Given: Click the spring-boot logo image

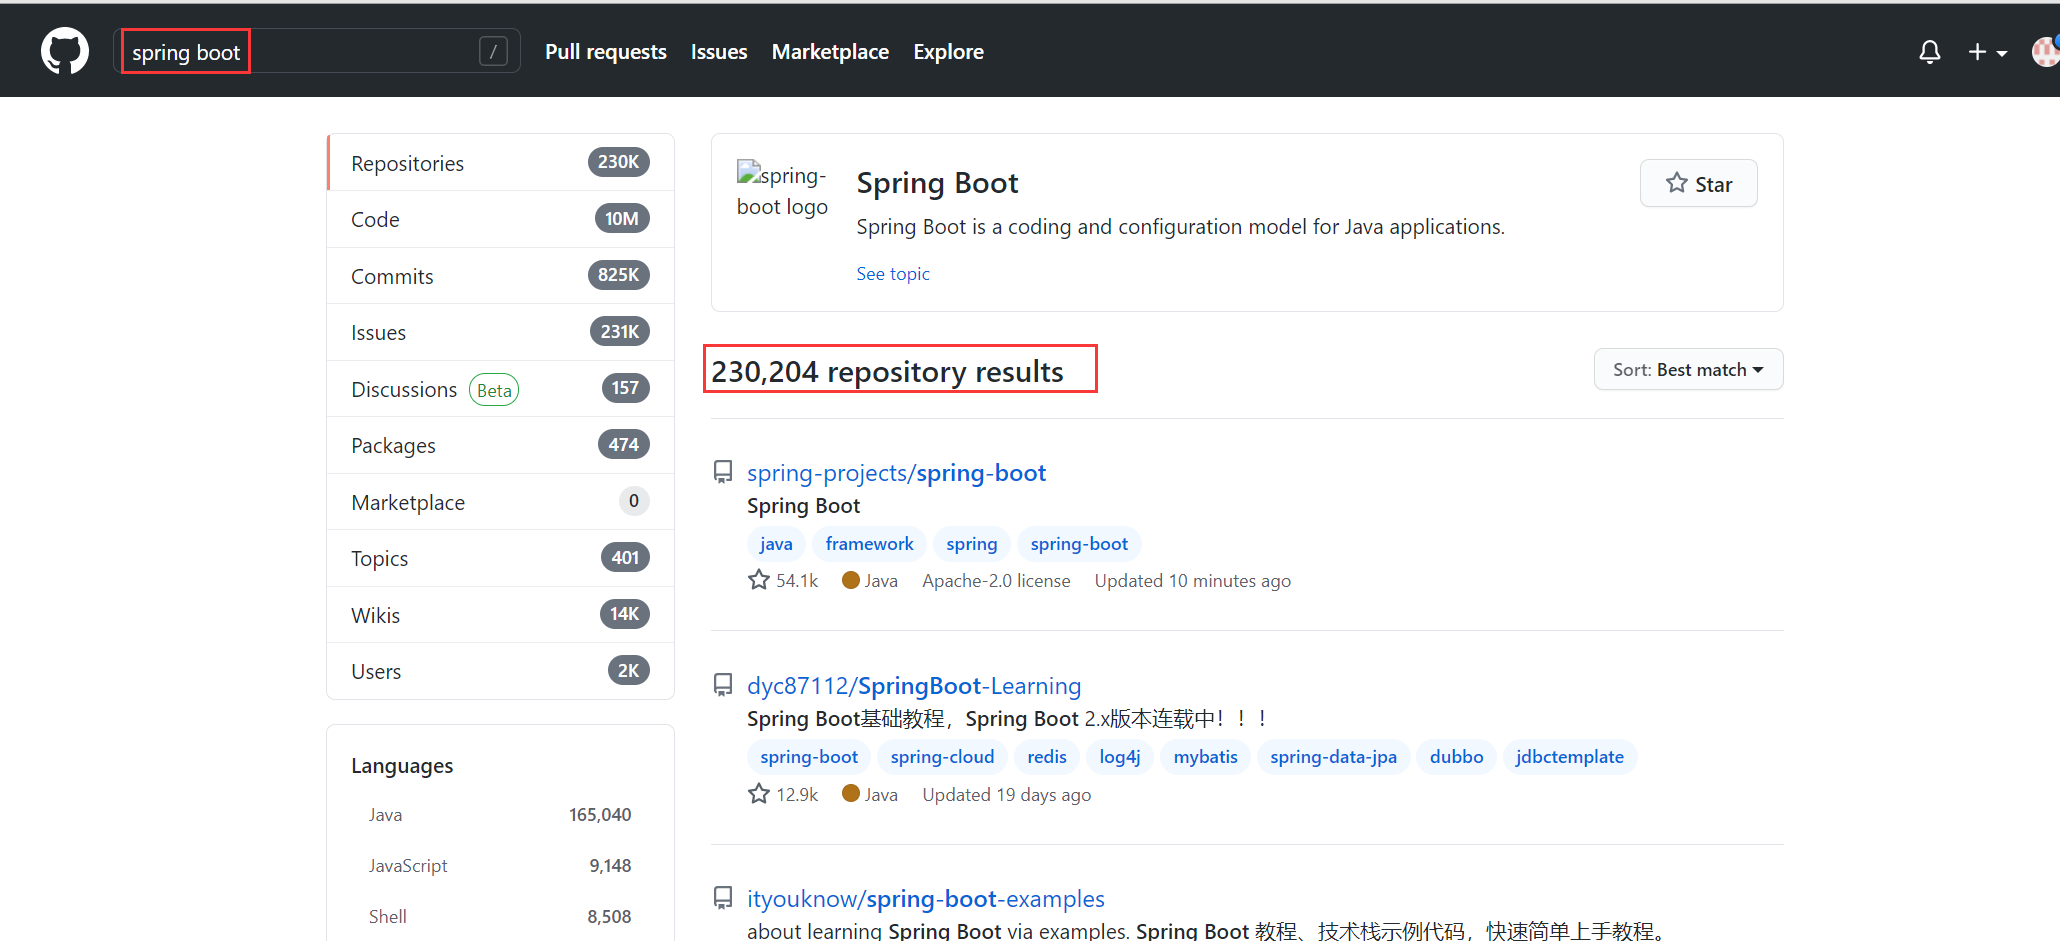Looking at the screenshot, I should pos(782,190).
